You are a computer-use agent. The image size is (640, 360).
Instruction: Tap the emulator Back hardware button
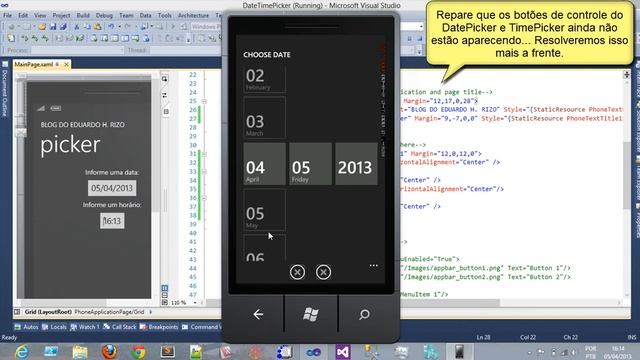[258, 314]
